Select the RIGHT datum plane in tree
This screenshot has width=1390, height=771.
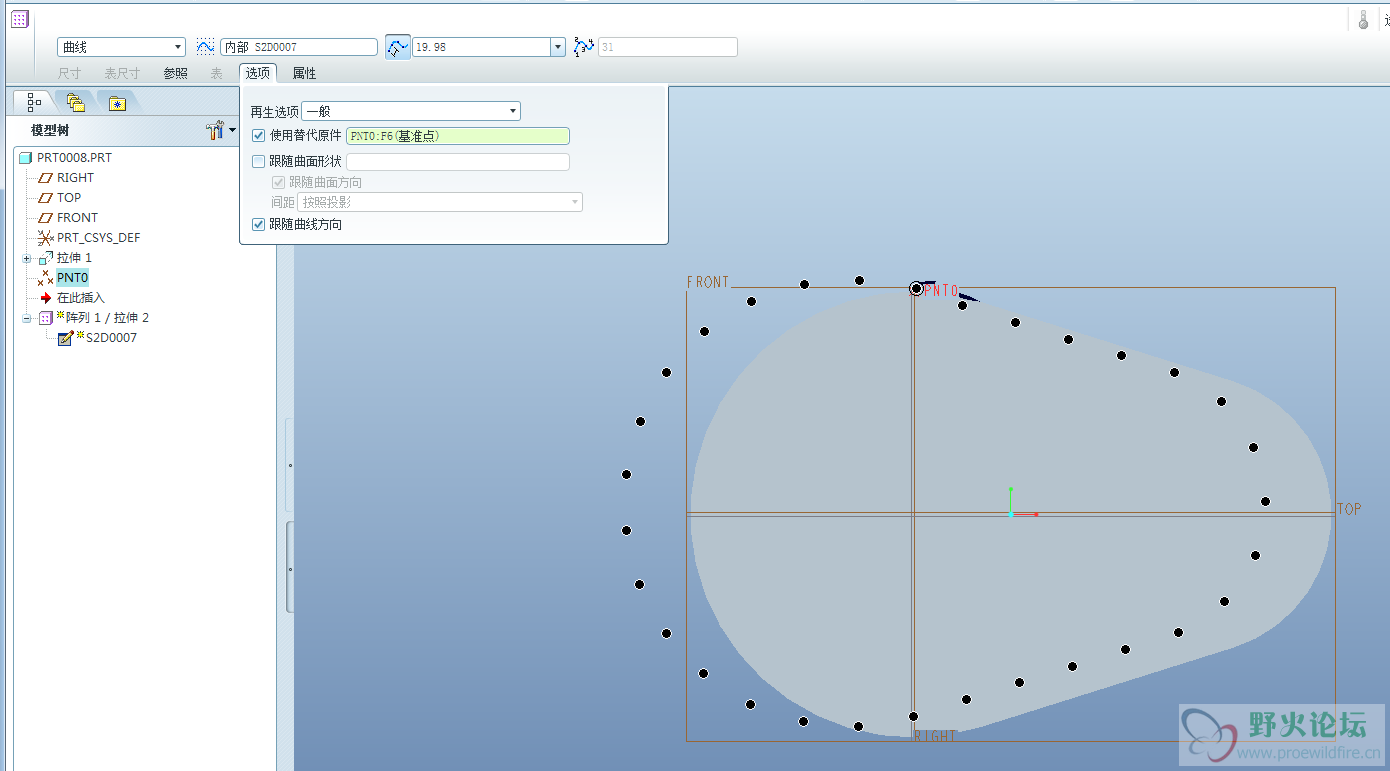coord(75,177)
